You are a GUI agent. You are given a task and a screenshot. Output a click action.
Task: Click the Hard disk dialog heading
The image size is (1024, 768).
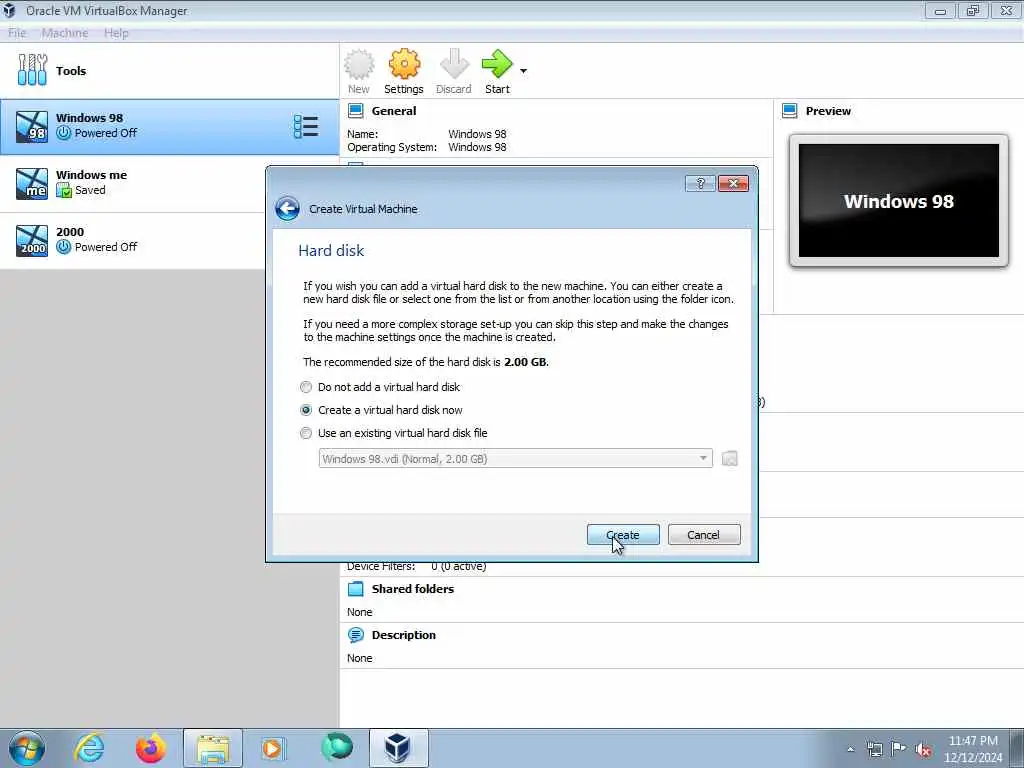[x=331, y=251]
